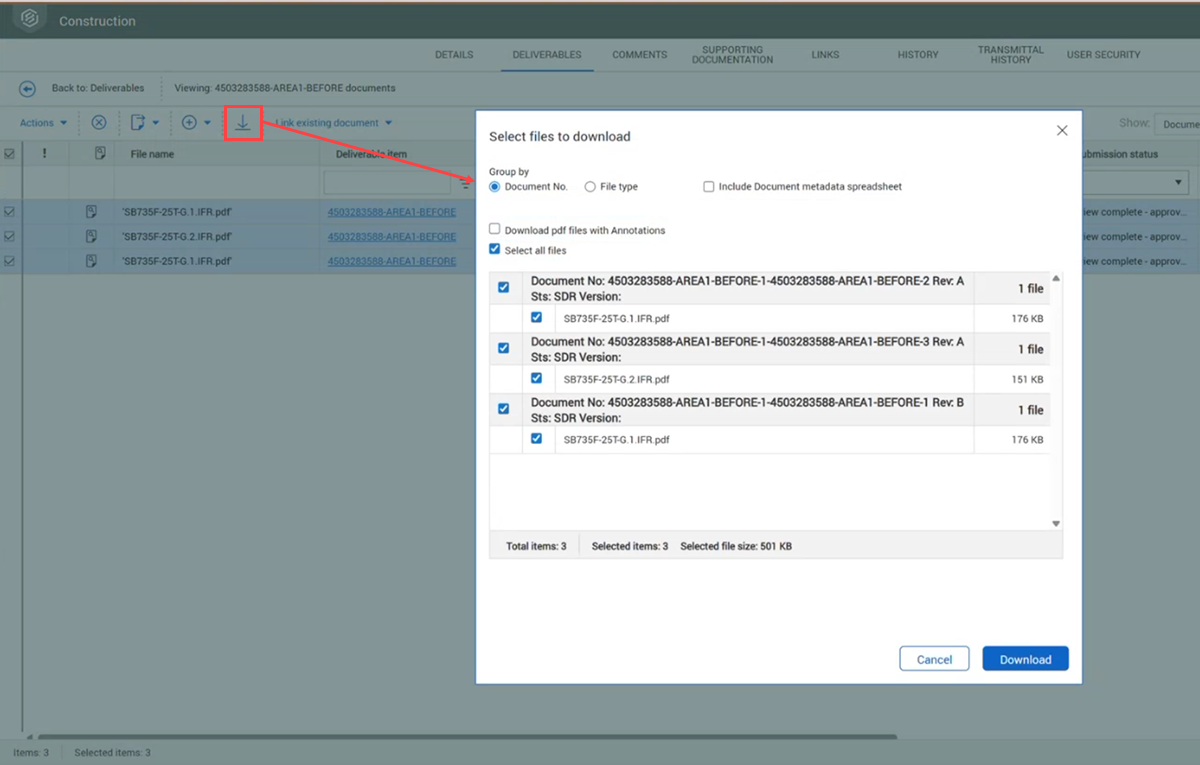
Task: Close the Select files to download dialog
Action: click(x=1062, y=131)
